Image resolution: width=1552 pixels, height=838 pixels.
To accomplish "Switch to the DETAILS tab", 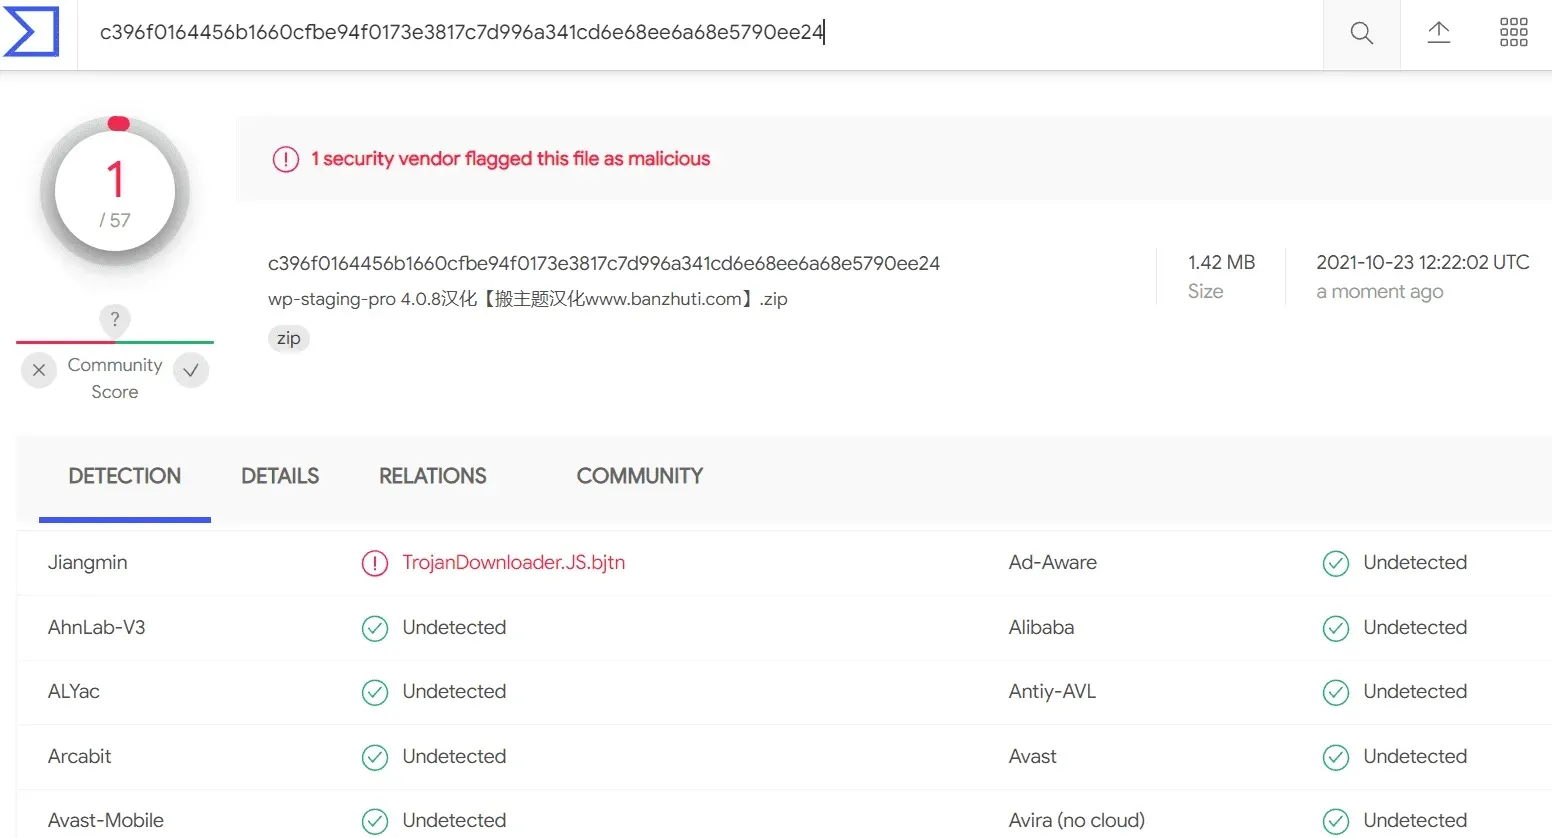I will pos(280,476).
